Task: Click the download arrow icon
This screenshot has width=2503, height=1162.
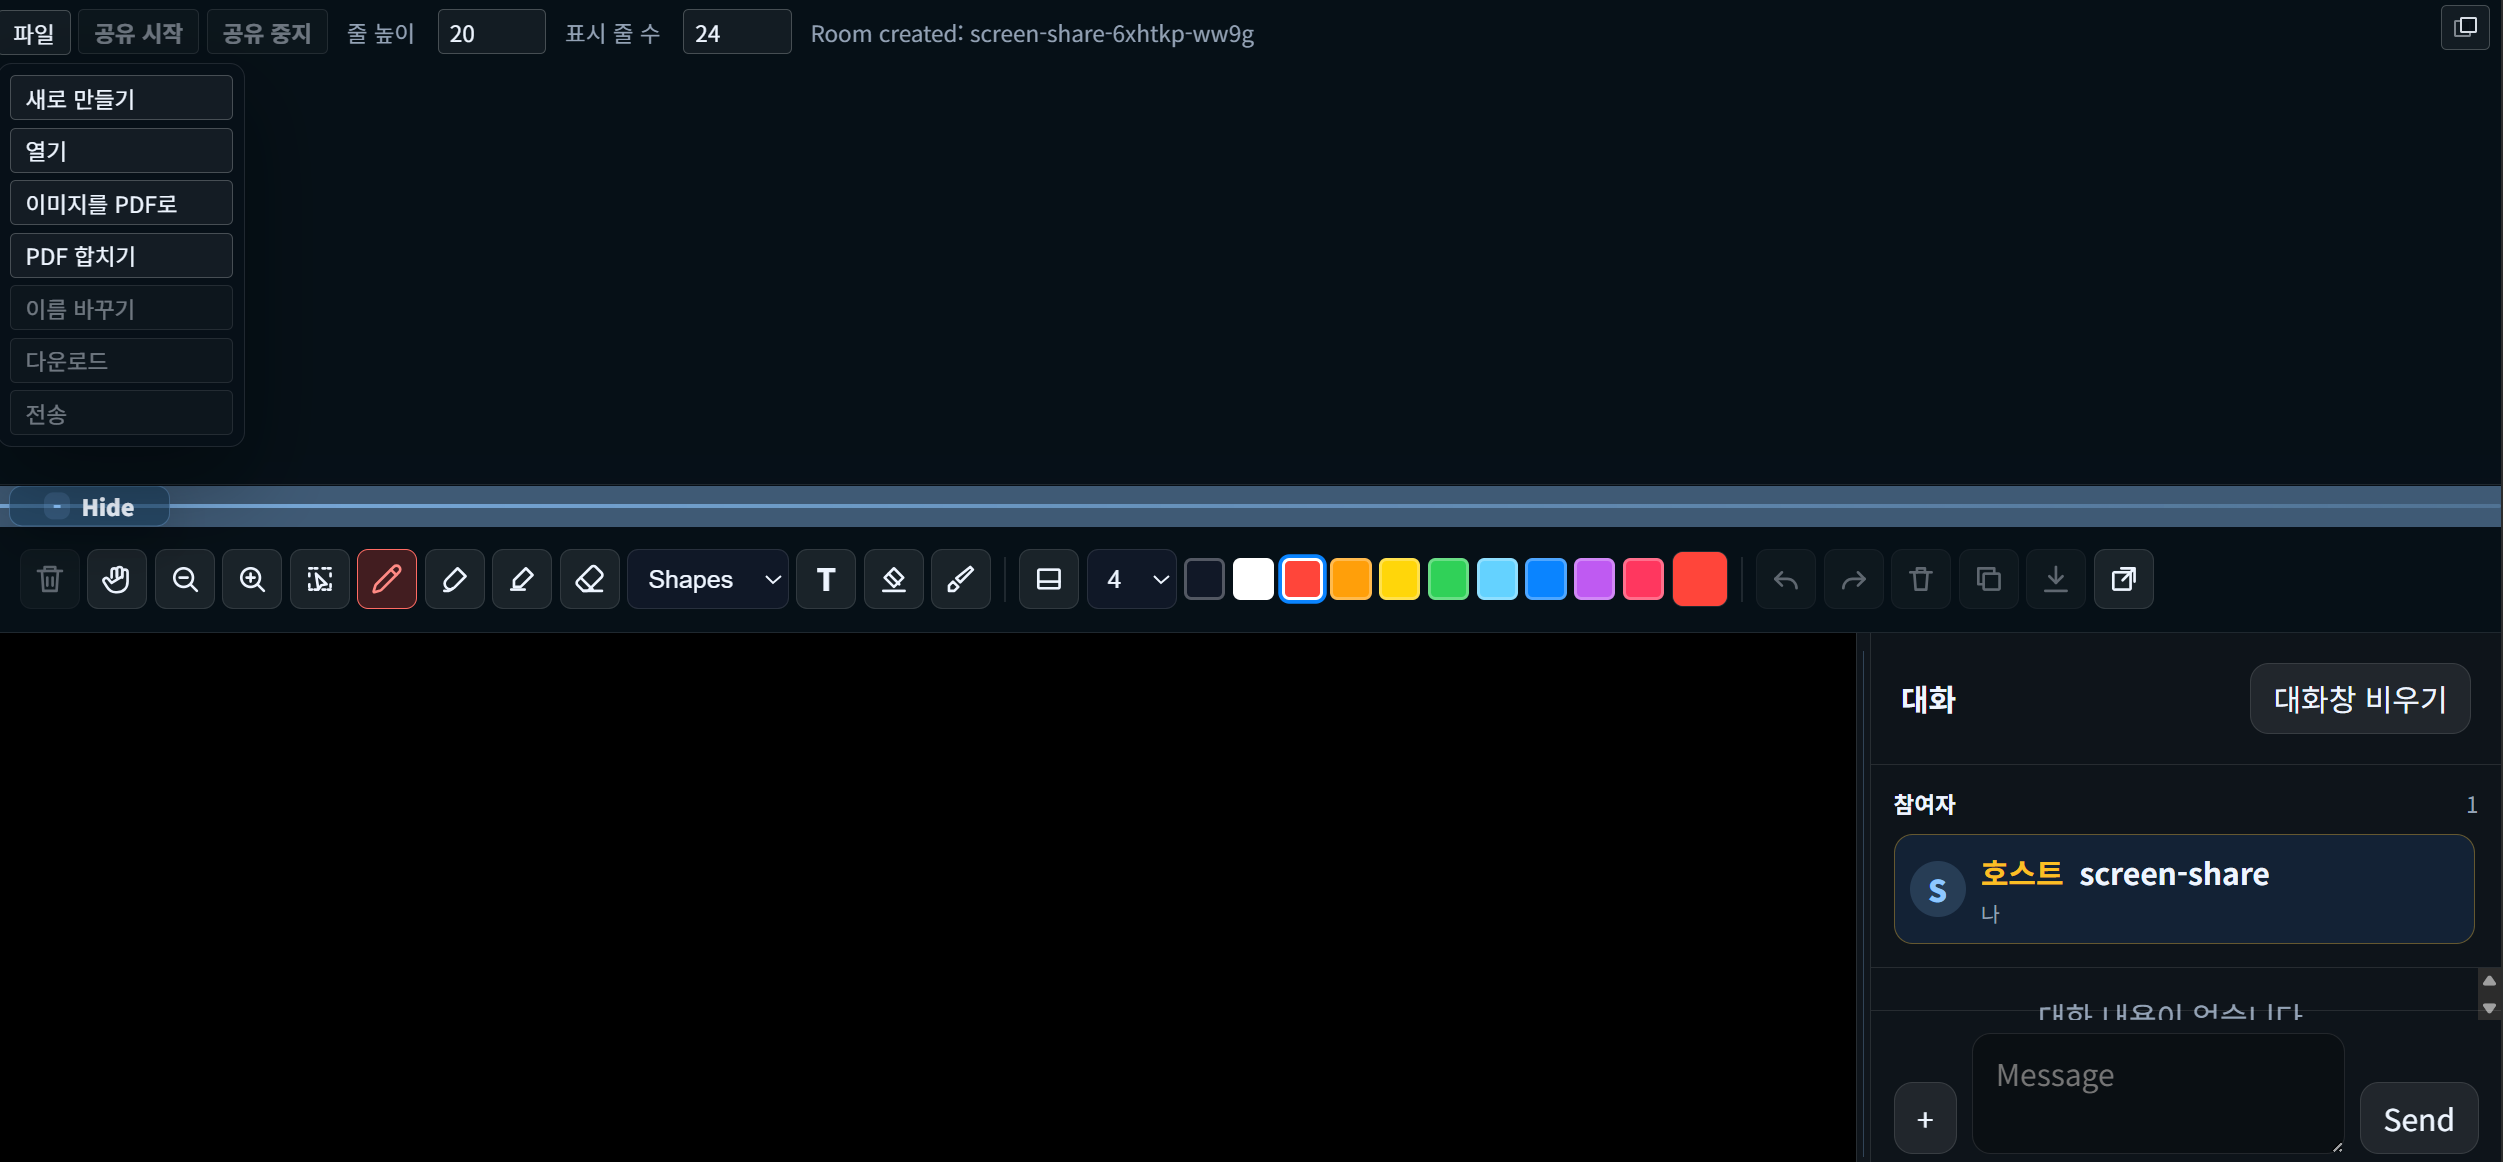Action: tap(2056, 579)
